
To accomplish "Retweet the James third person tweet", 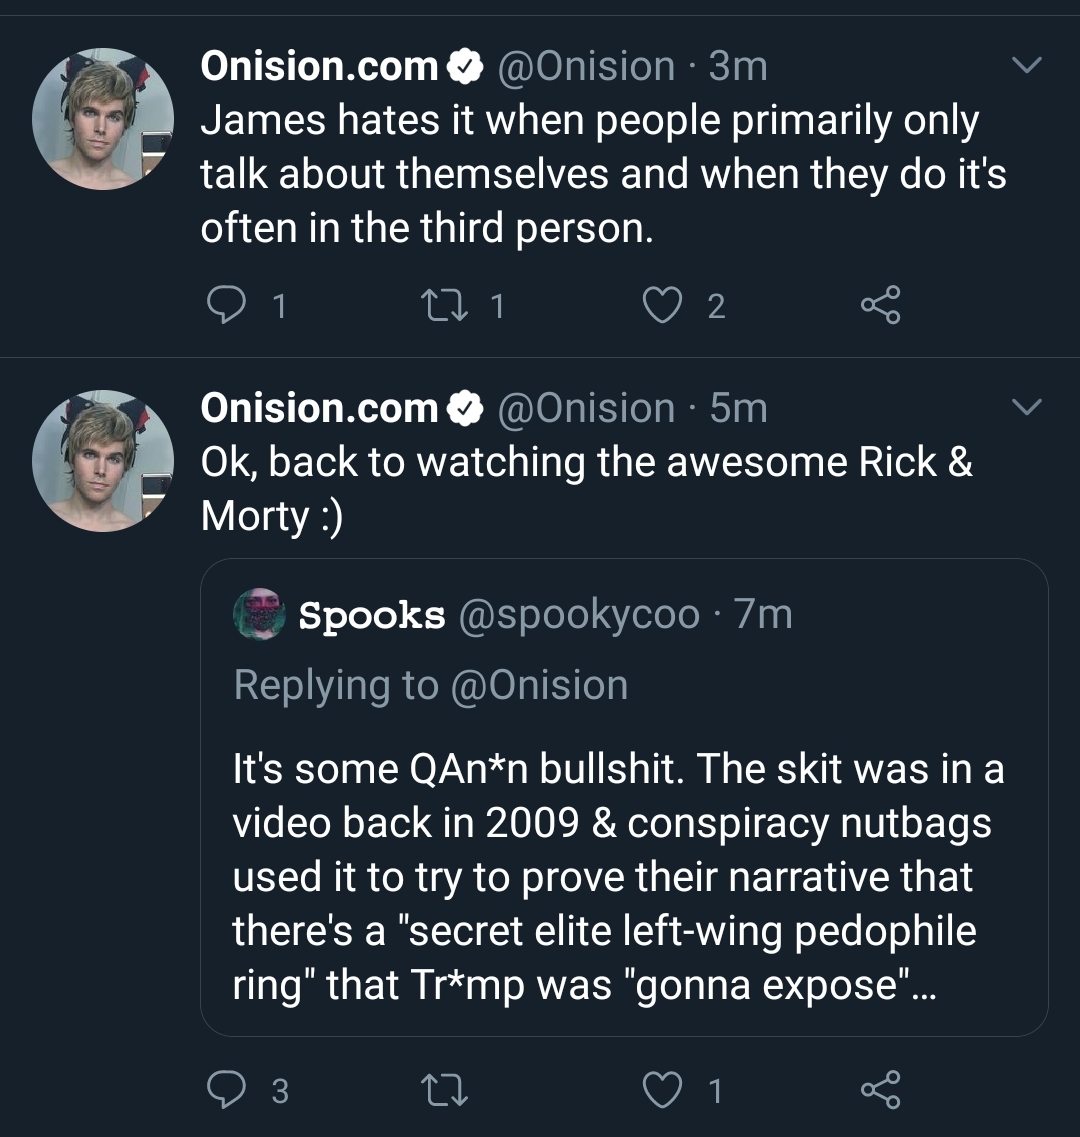I will tap(445, 305).
